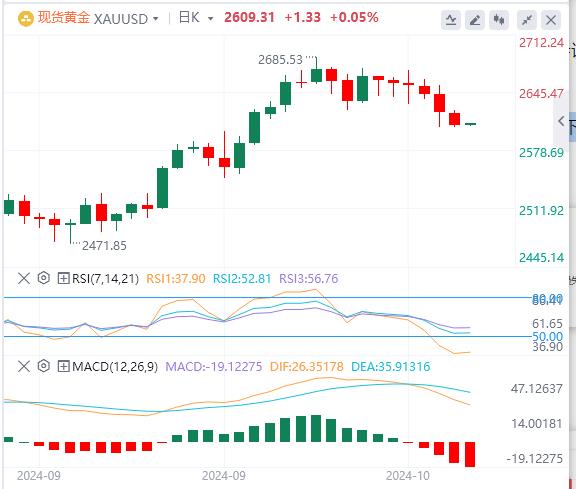Select the MACD:-19.12275 legend value

[214, 367]
